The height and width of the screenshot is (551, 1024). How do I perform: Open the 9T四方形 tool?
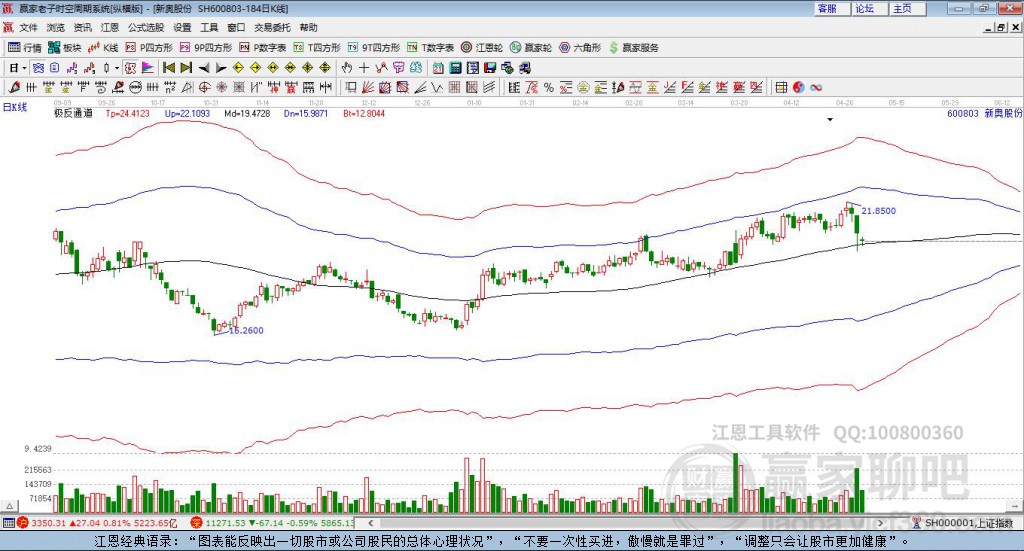point(374,48)
